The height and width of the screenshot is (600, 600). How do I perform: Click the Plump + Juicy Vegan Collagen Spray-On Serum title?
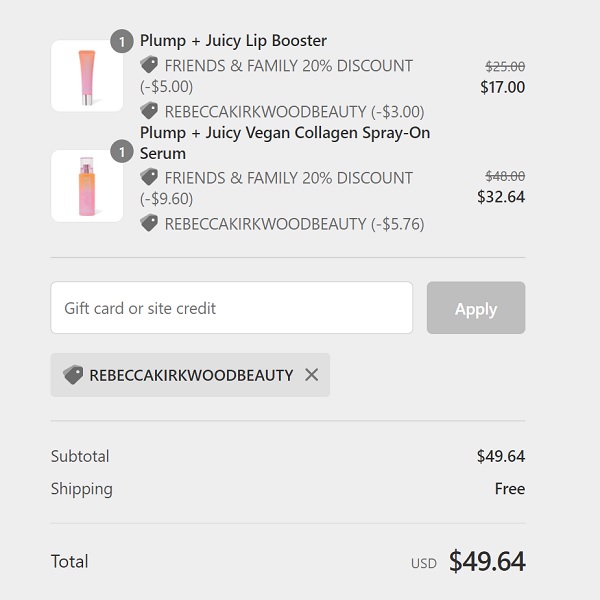[285, 143]
